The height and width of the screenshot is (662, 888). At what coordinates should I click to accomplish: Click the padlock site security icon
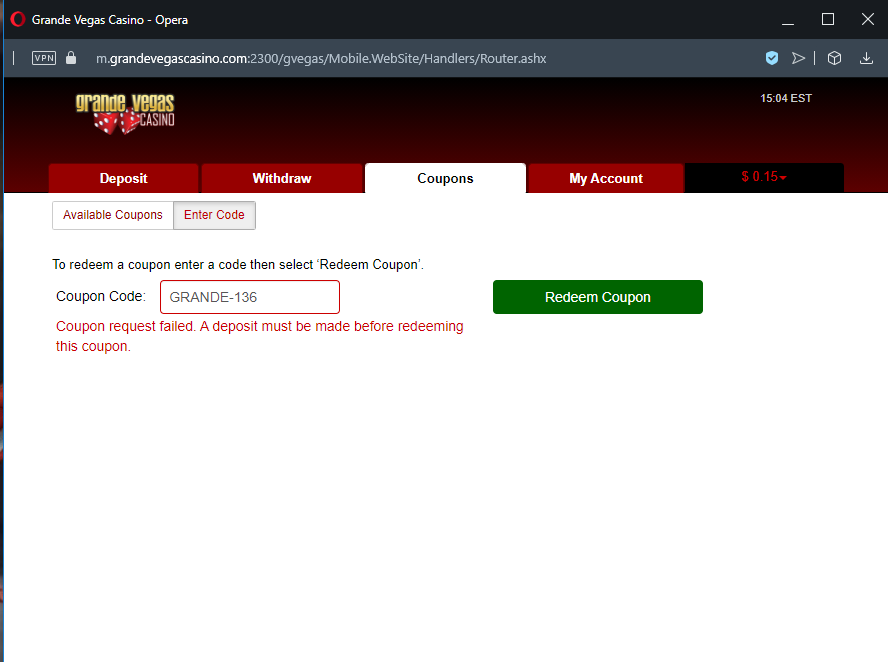(71, 58)
